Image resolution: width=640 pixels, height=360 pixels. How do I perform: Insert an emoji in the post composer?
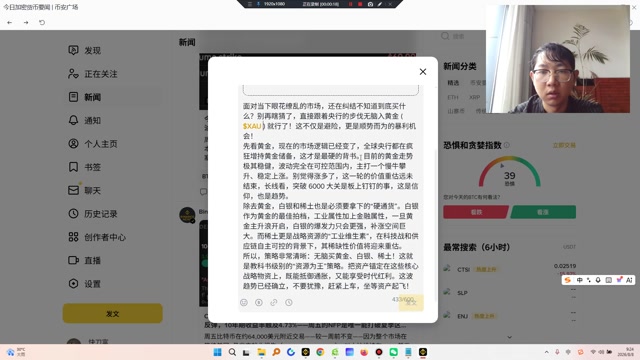click(244, 302)
